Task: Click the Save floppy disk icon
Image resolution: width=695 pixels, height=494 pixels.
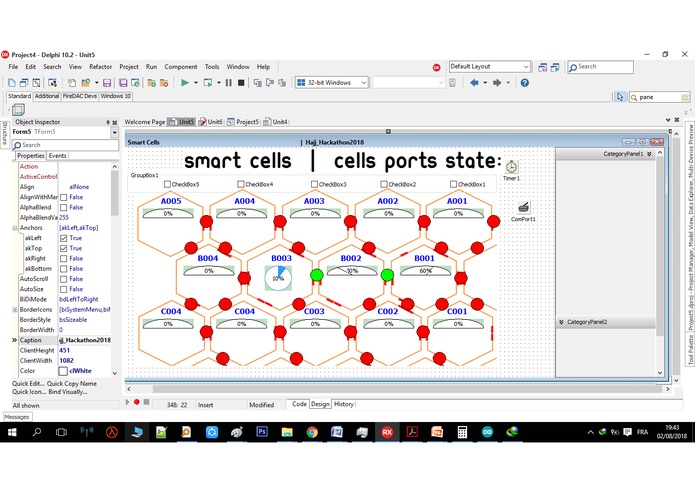Action: tap(107, 83)
